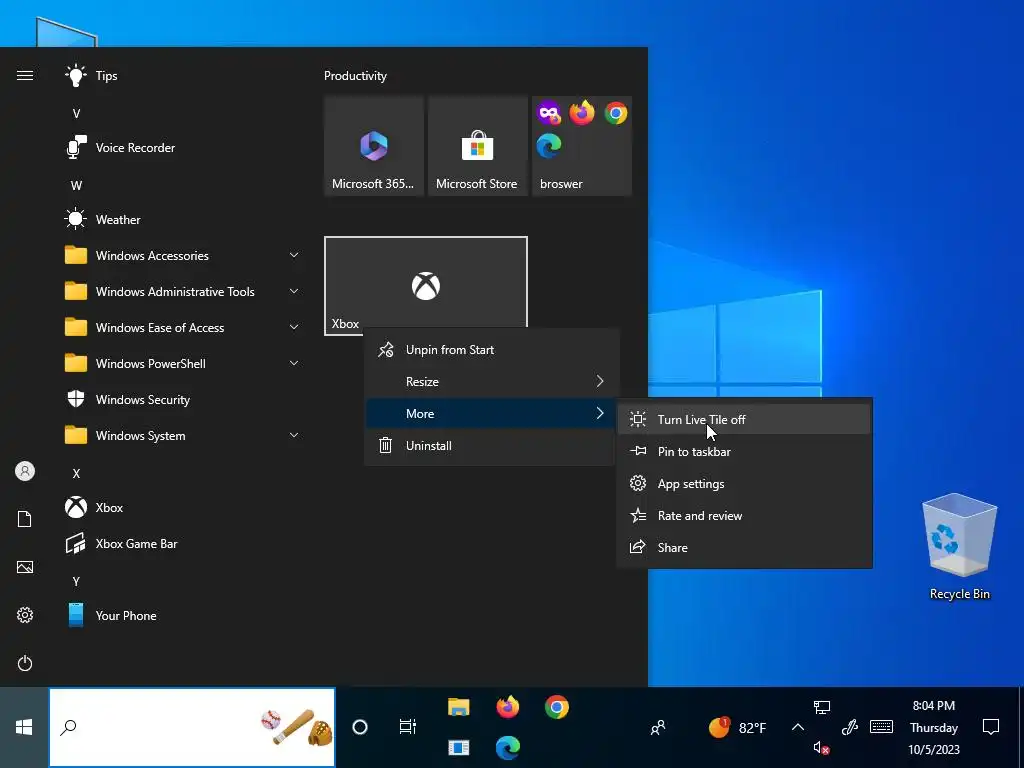Expand Windows System folder

[183, 435]
